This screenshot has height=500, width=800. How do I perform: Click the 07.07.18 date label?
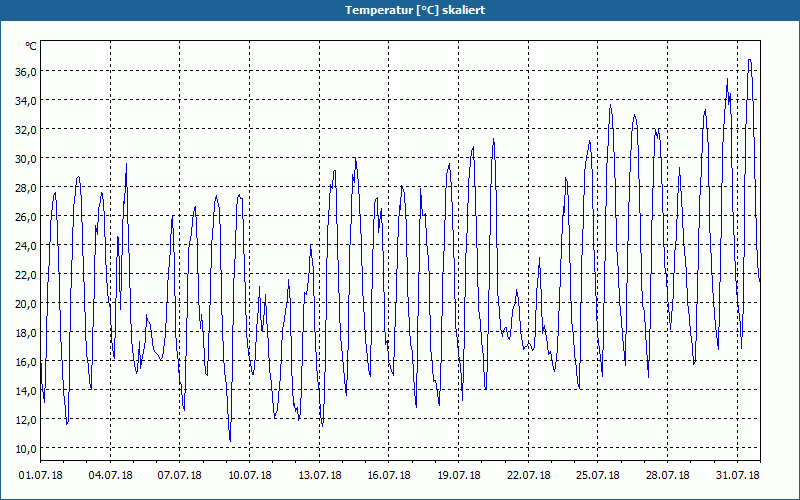coord(180,476)
